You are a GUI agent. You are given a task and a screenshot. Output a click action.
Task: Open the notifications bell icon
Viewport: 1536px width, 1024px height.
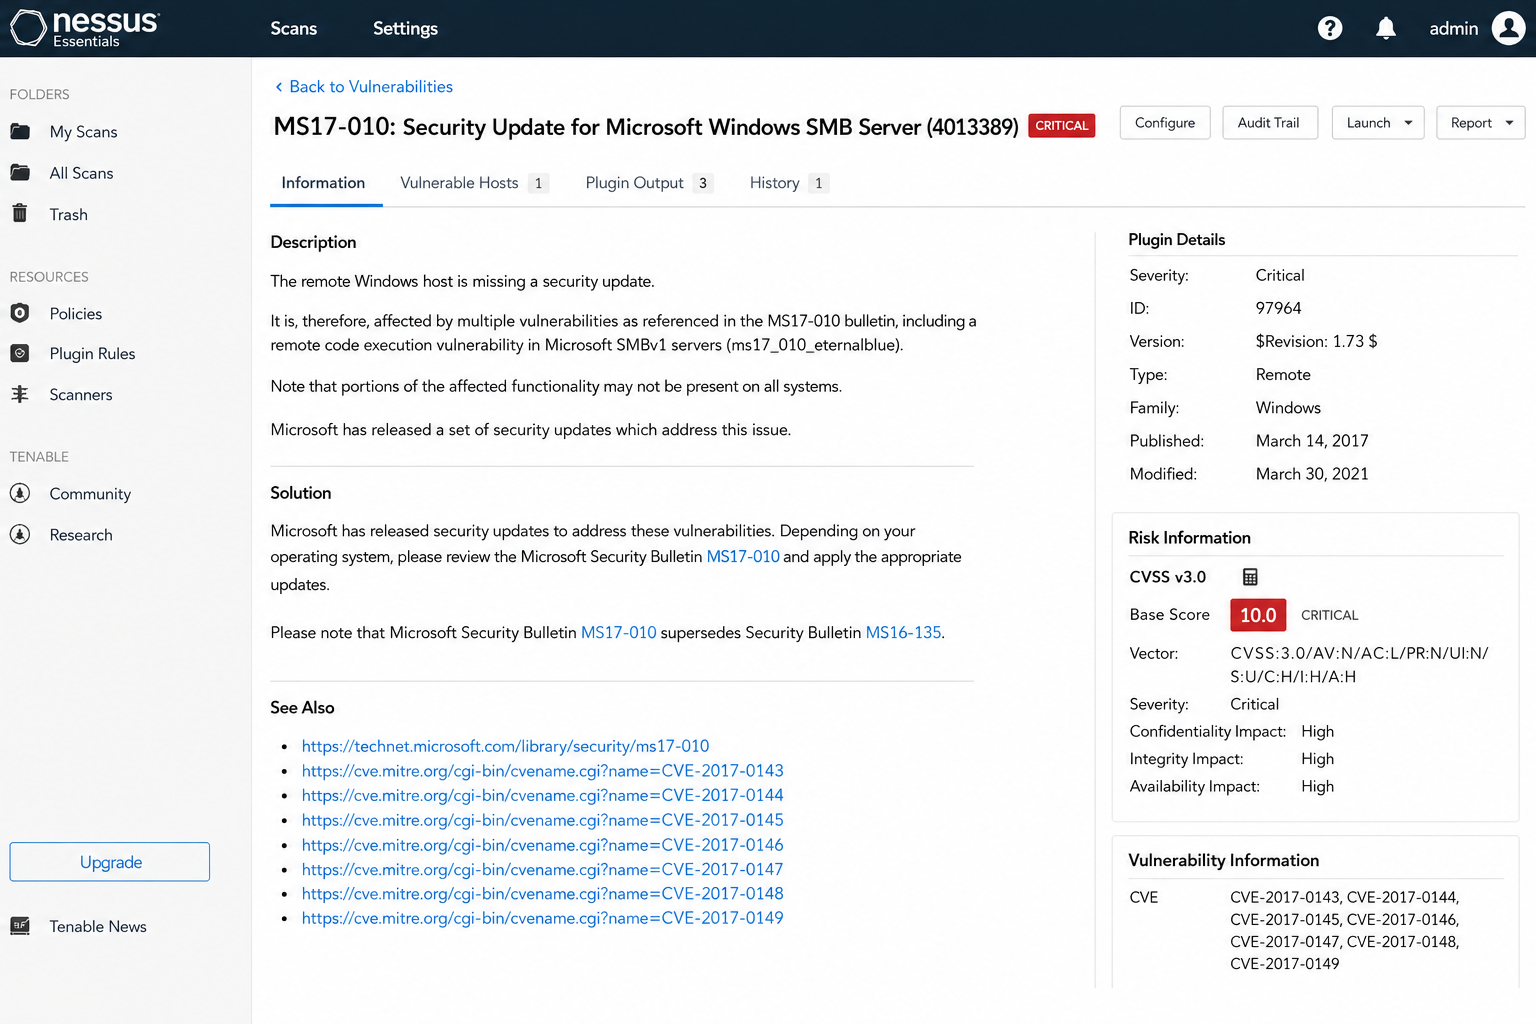[x=1386, y=28]
